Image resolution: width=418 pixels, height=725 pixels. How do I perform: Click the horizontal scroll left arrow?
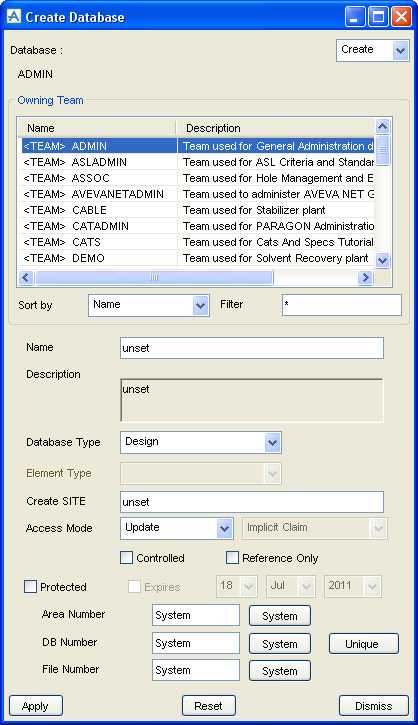pyautogui.click(x=26, y=277)
